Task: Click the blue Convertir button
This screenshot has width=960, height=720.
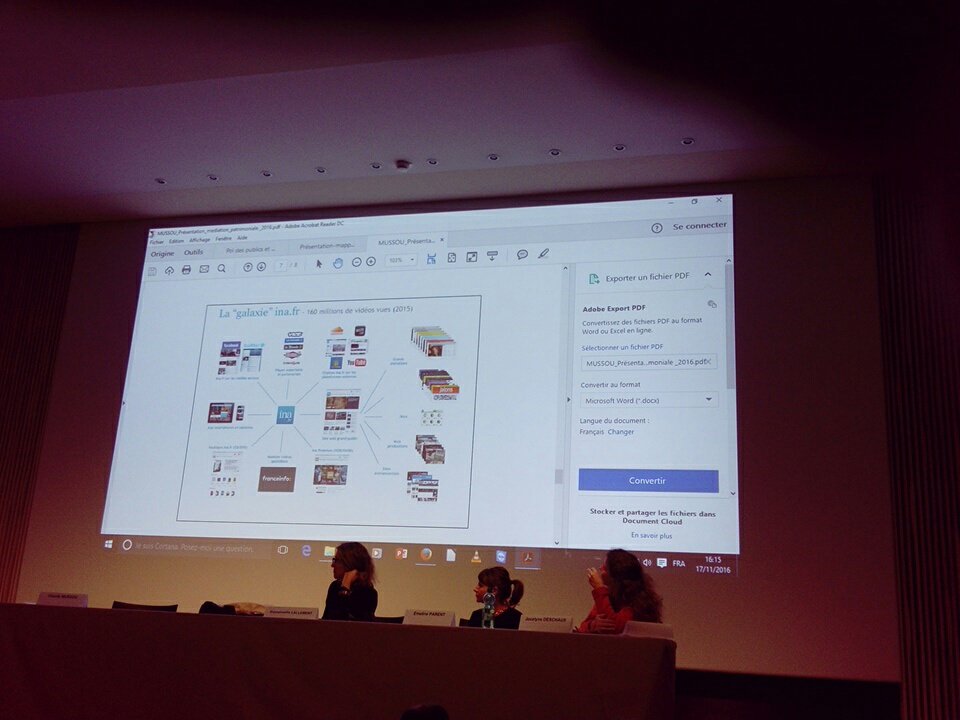Action: pyautogui.click(x=648, y=481)
